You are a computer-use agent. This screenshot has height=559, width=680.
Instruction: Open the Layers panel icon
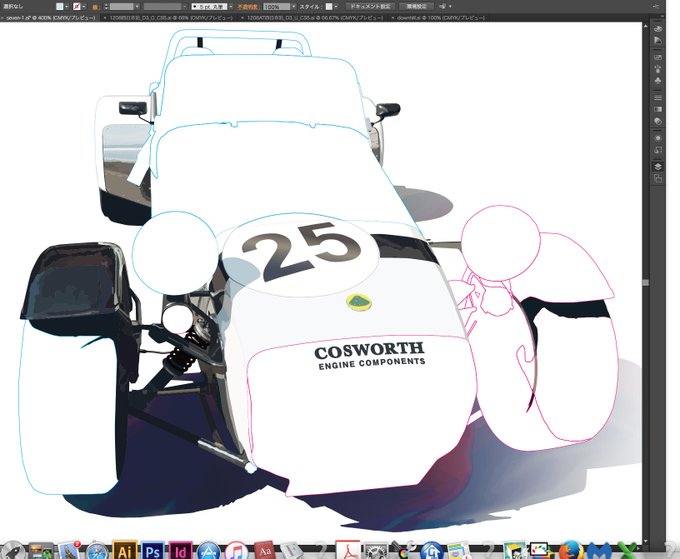(x=658, y=167)
